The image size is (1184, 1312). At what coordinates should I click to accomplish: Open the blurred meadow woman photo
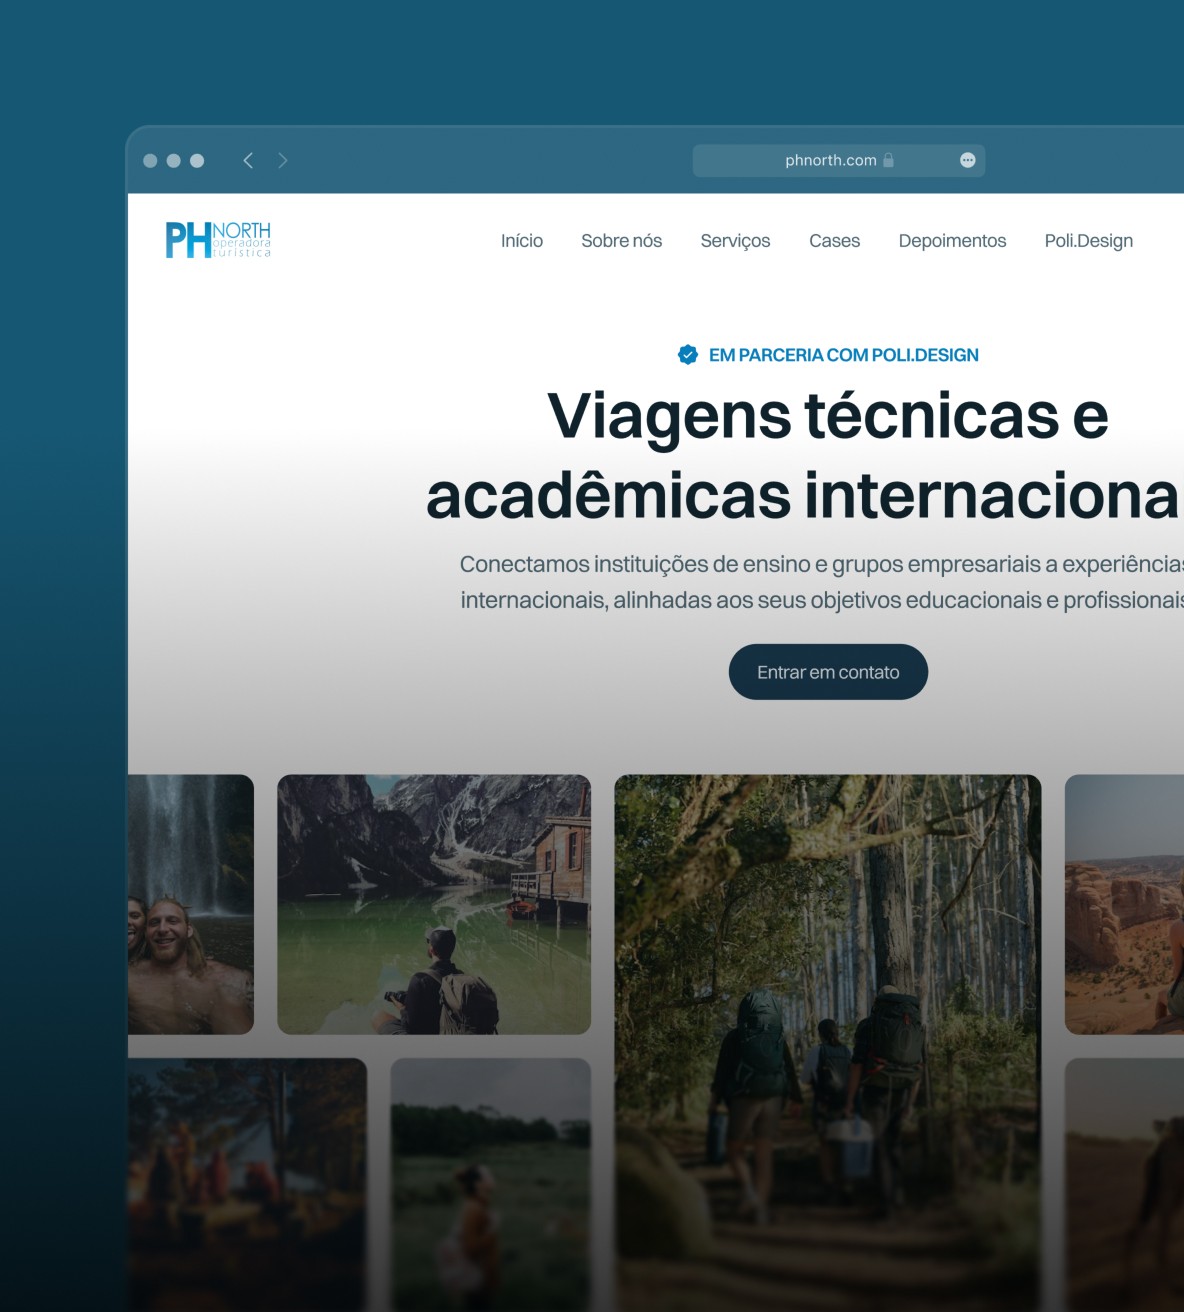click(x=491, y=1185)
